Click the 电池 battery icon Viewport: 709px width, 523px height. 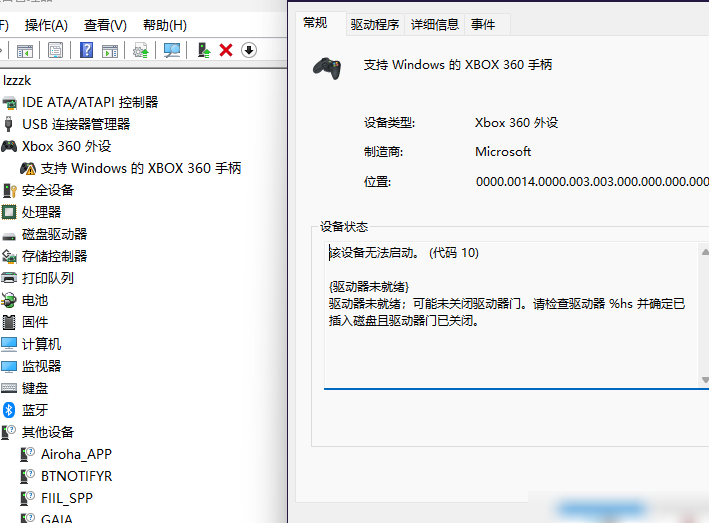pos(9,300)
